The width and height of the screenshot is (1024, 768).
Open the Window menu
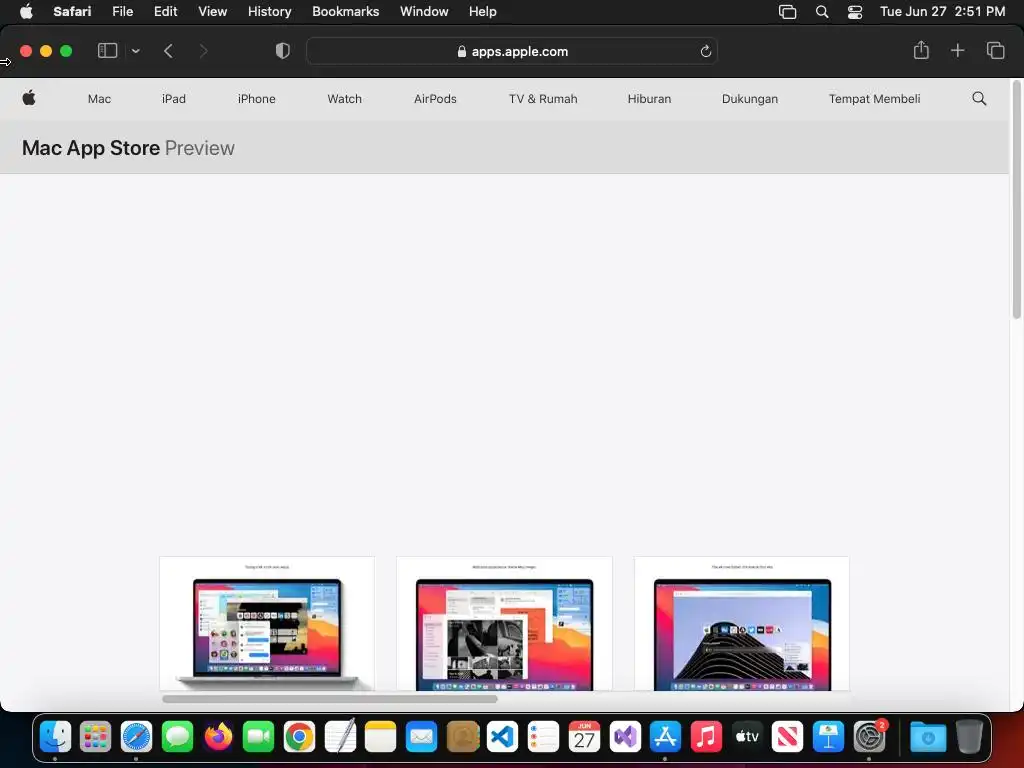point(424,12)
